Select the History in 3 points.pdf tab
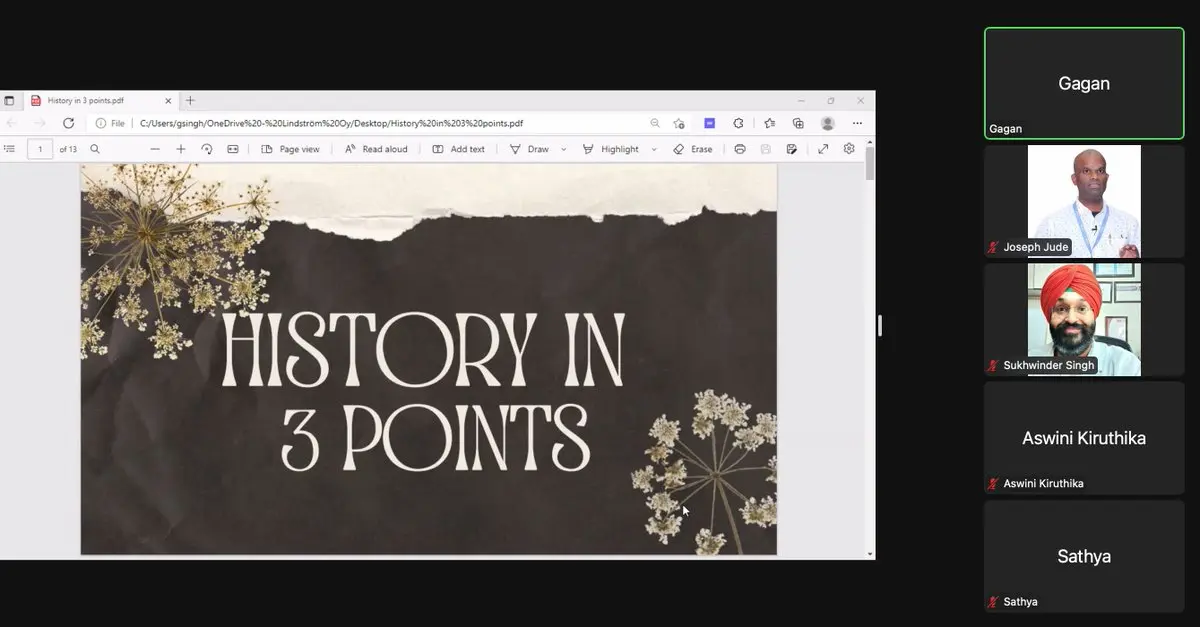1200x627 pixels. click(x=90, y=101)
